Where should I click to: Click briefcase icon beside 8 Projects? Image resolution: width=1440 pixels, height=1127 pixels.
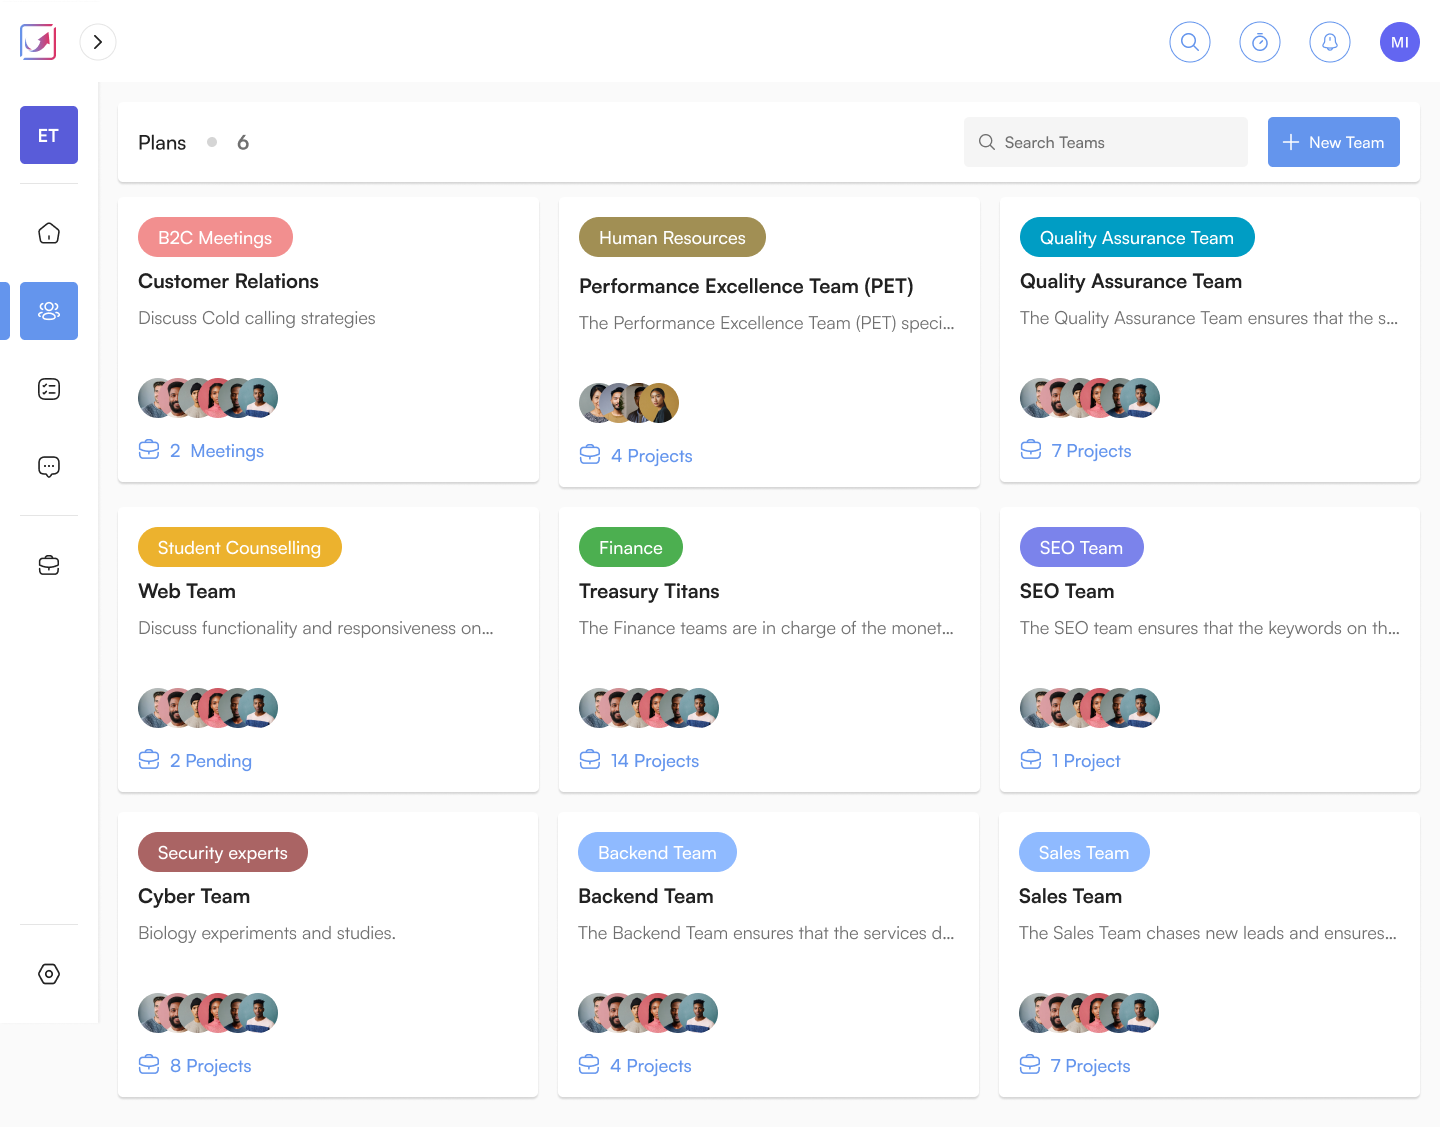tap(149, 1065)
